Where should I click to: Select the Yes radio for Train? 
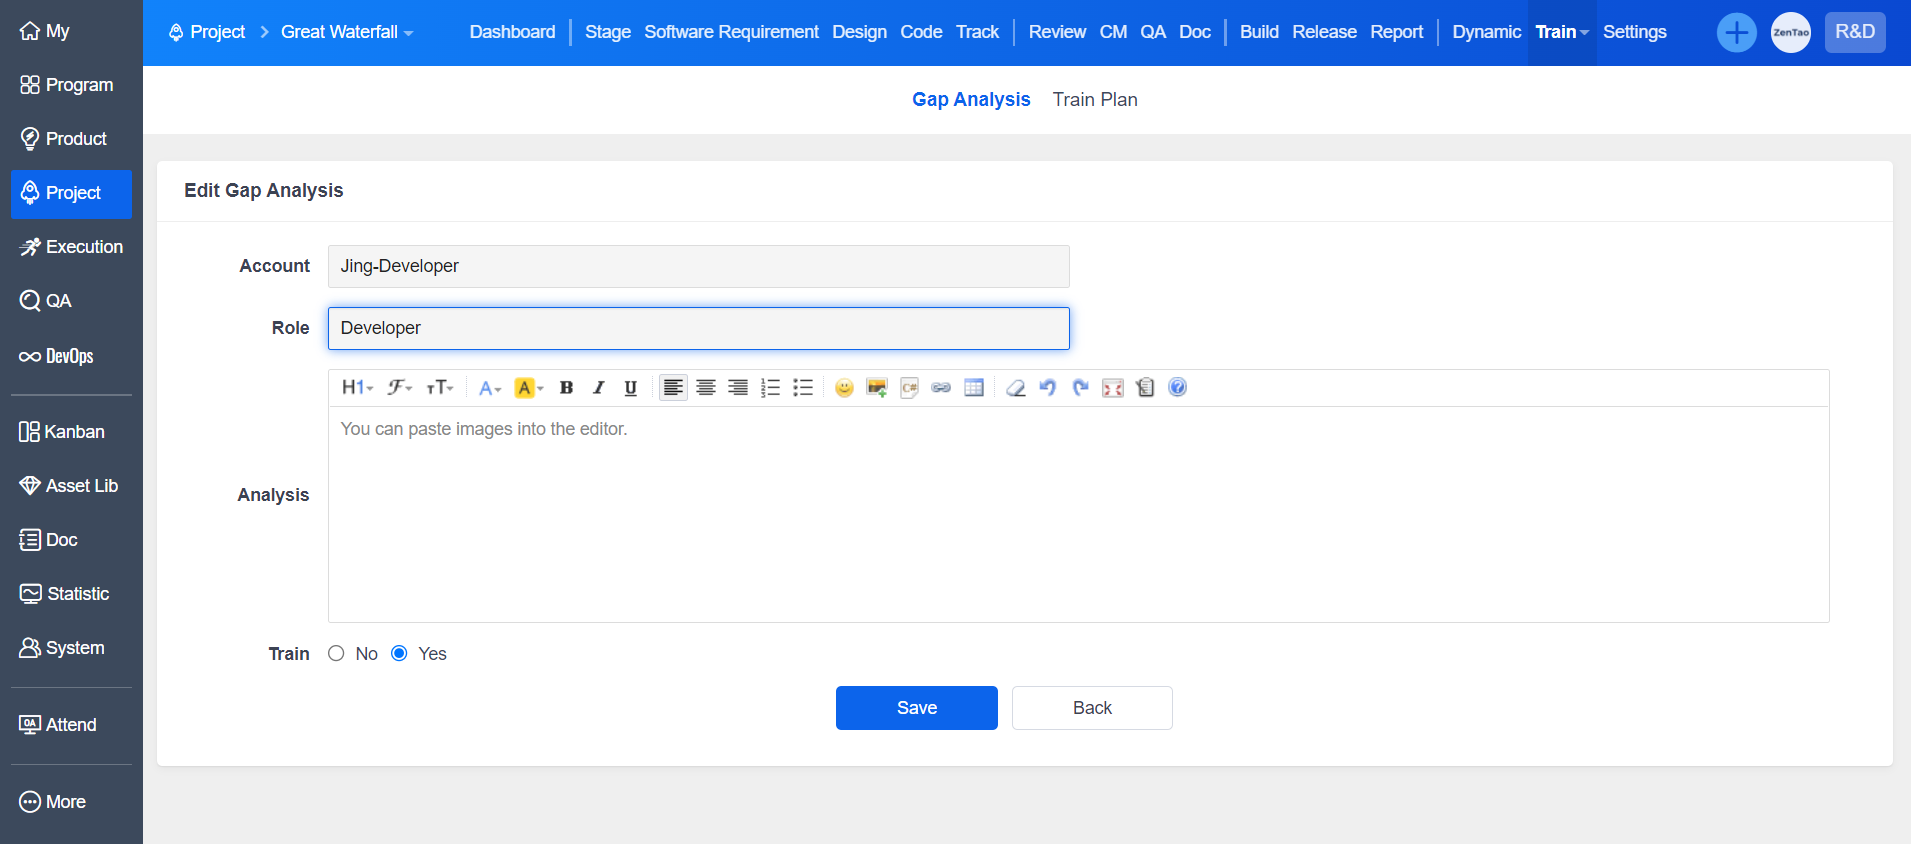tap(399, 654)
